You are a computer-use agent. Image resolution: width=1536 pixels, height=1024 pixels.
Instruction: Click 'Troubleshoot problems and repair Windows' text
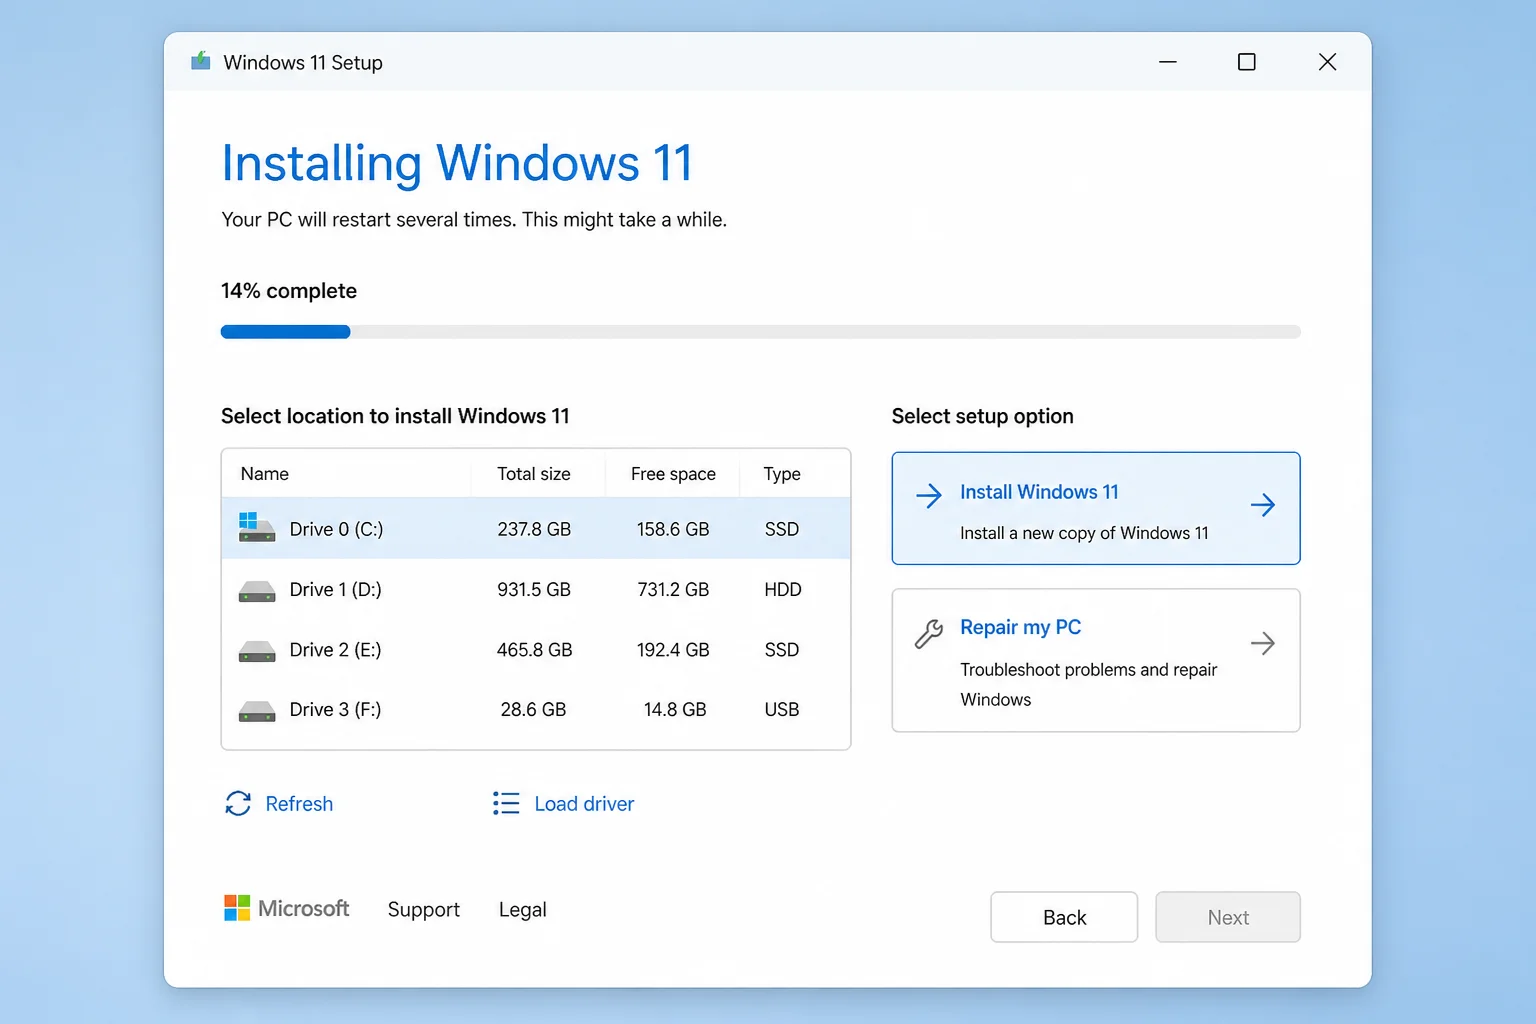tap(1088, 684)
